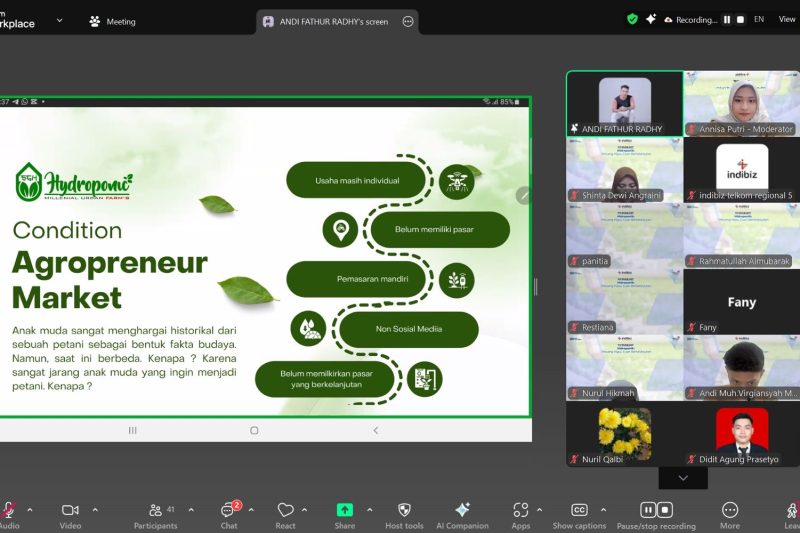The height and width of the screenshot is (533, 800).
Task: Expand the share options arrow
Action: tap(369, 510)
